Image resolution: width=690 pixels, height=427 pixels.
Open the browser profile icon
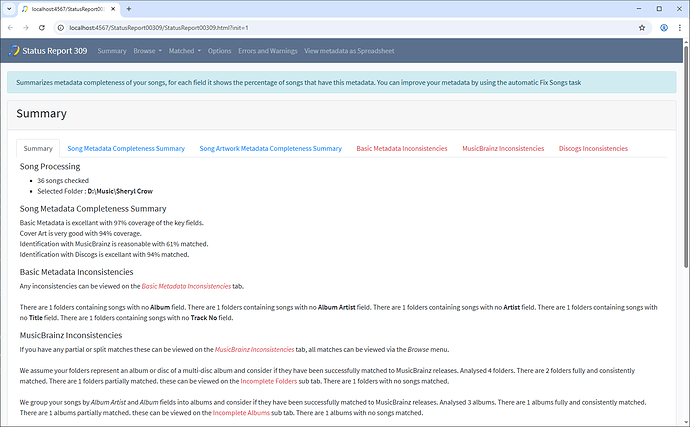pos(664,28)
